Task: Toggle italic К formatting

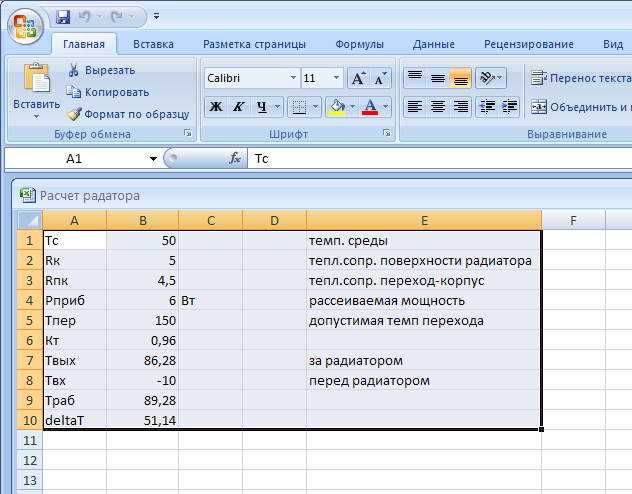Action: 239,107
